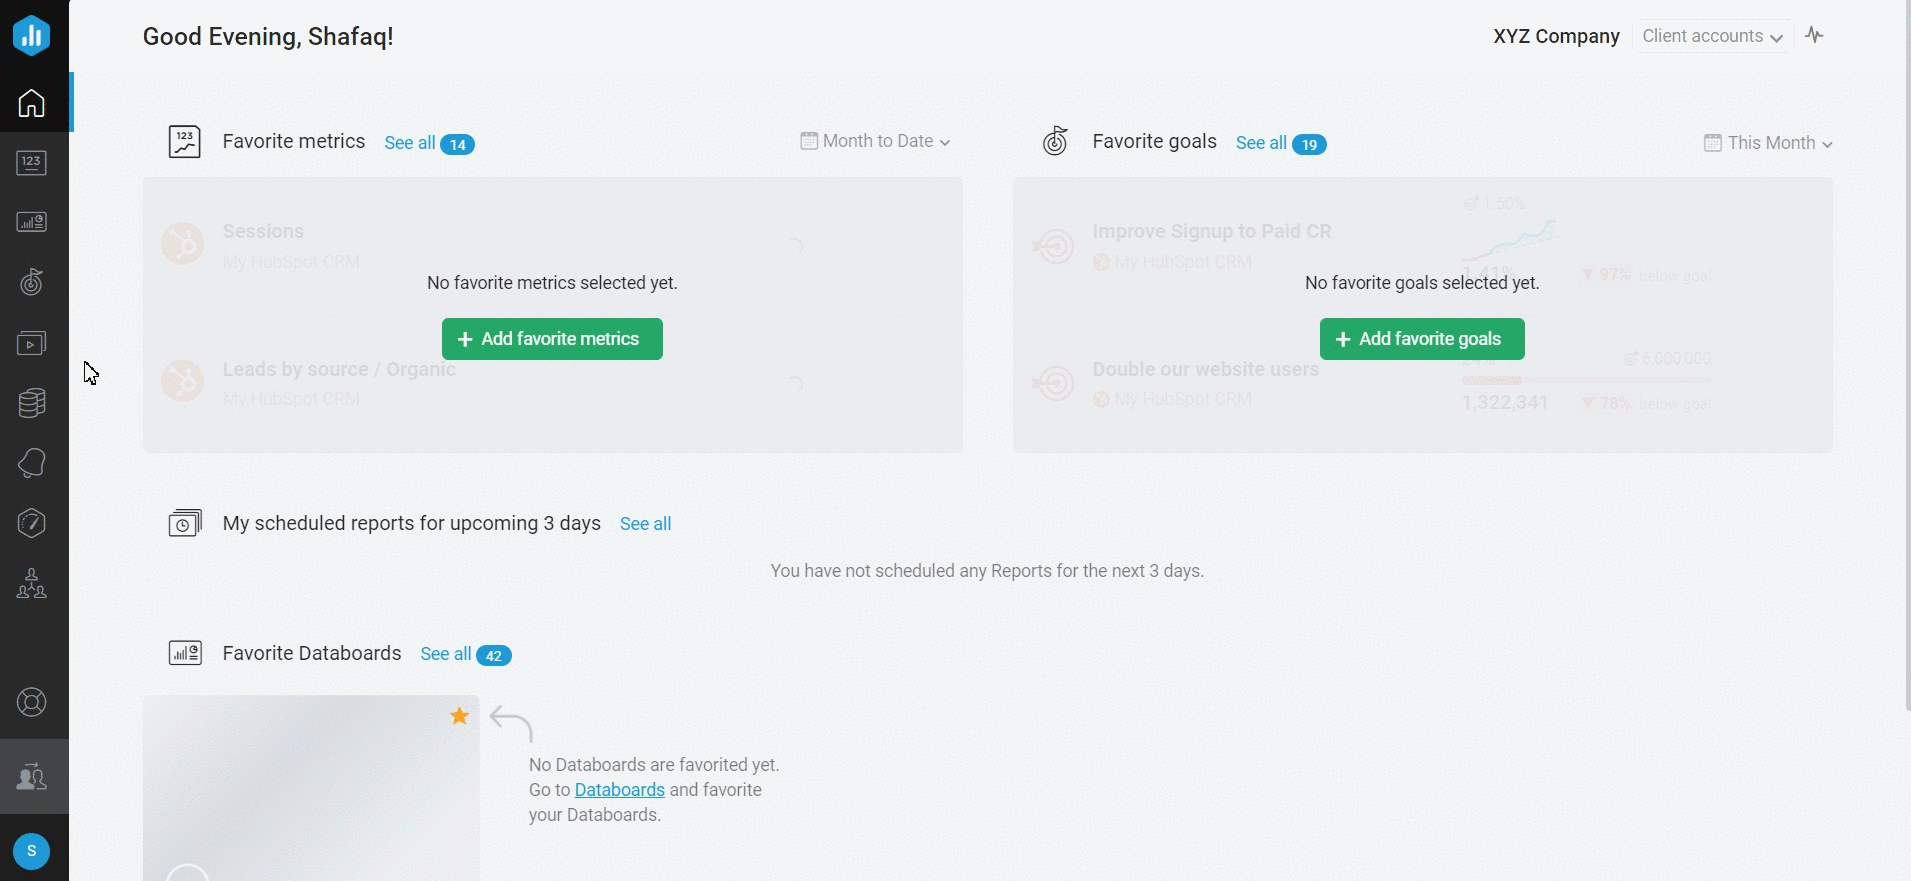This screenshot has width=1911, height=881.
Task: Open the Help lifebuoy icon in the sidebar
Action: (32, 703)
